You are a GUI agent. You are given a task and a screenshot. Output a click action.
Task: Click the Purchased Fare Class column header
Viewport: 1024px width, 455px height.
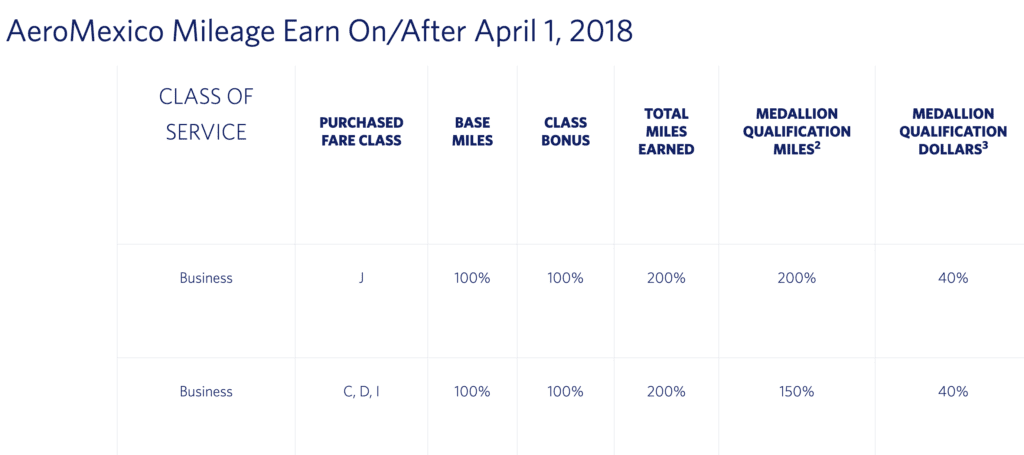(x=361, y=131)
